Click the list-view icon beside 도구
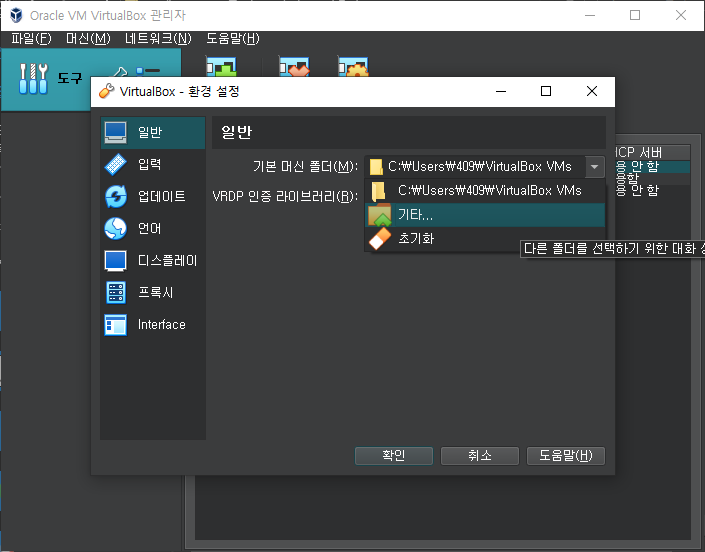 [x=148, y=71]
